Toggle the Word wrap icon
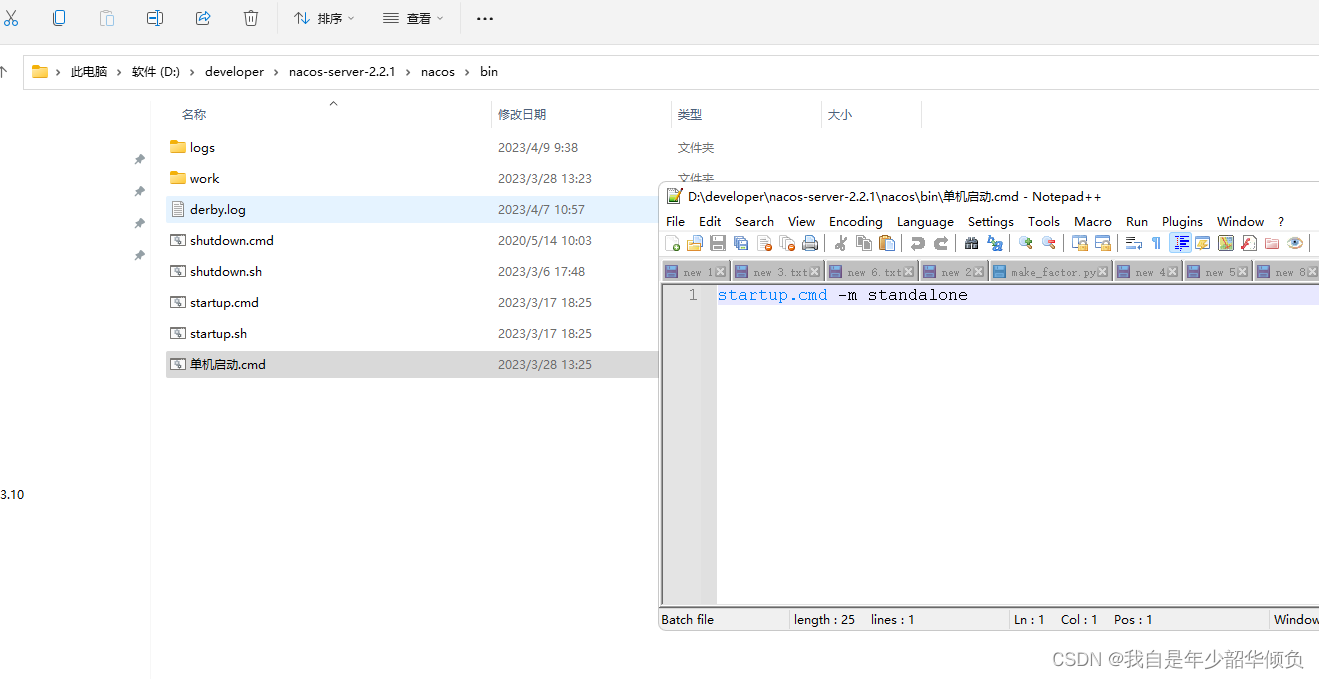The height and width of the screenshot is (679, 1319). click(x=1134, y=243)
